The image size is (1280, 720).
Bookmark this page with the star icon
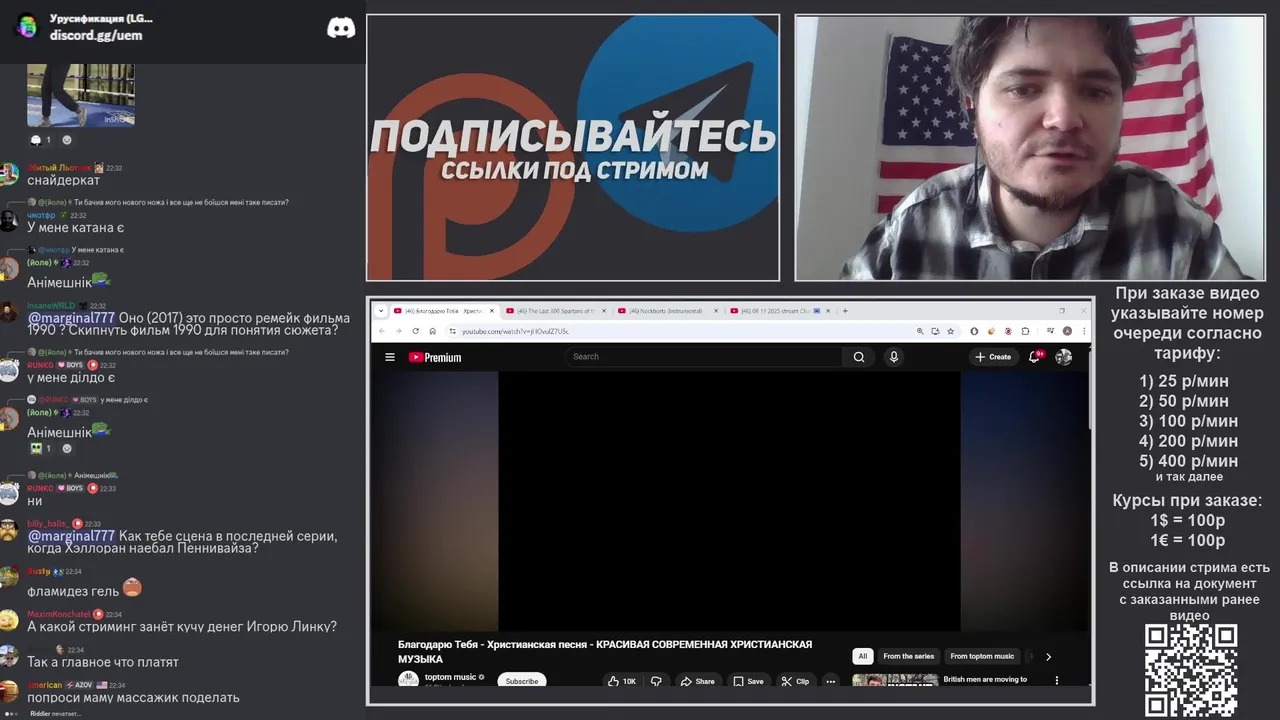coord(950,331)
